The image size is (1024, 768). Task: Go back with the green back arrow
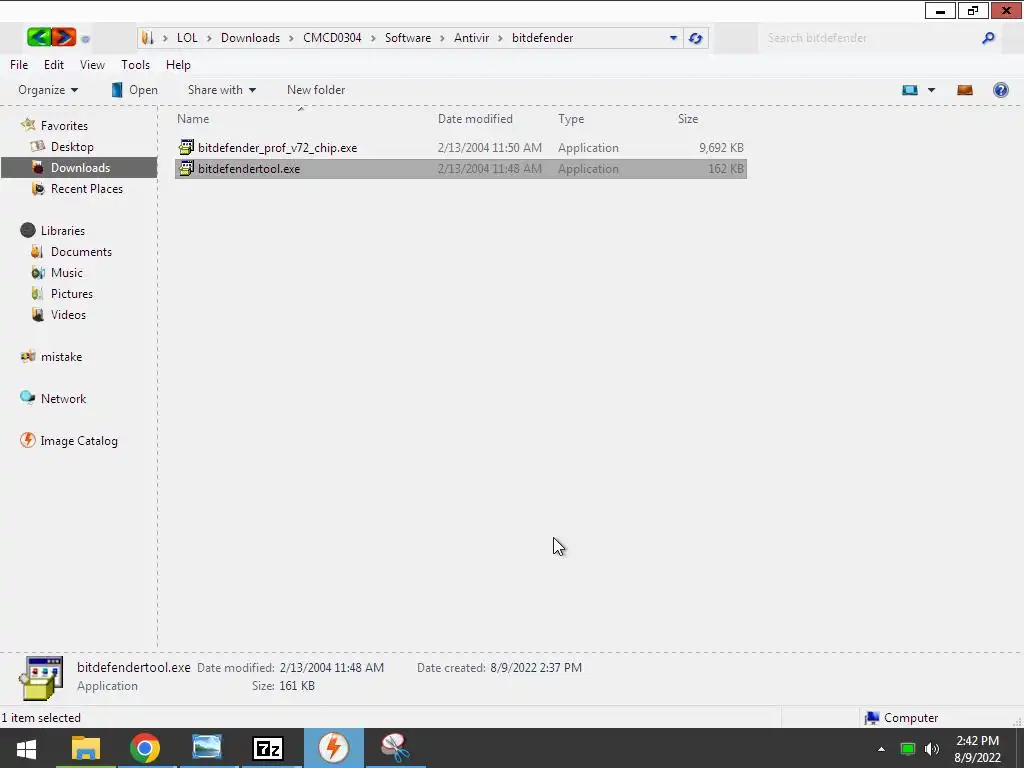pyautogui.click(x=39, y=37)
